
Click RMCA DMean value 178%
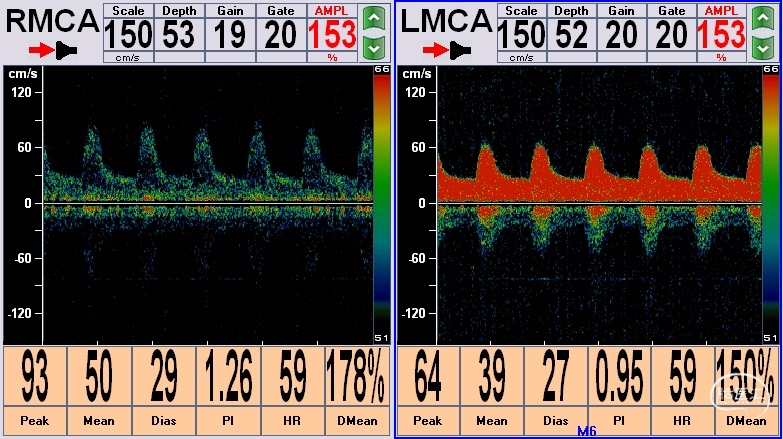coord(357,377)
